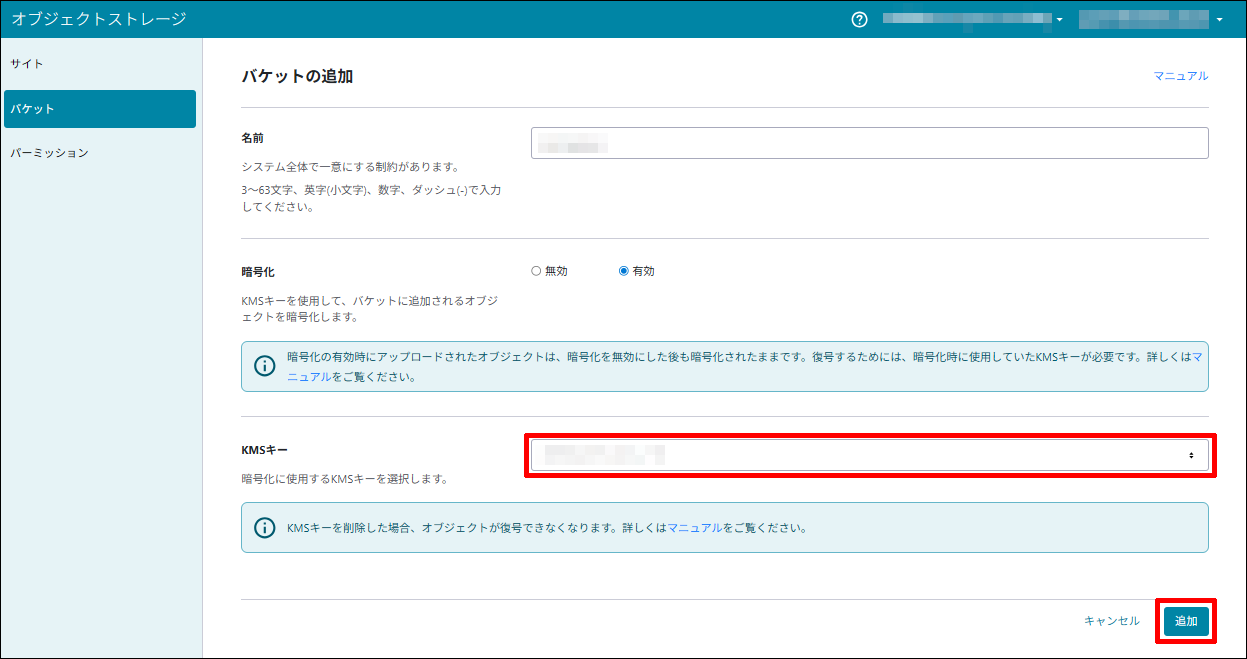The image size is (1247, 659).
Task: Click the キャンセル link
Action: tap(1111, 621)
